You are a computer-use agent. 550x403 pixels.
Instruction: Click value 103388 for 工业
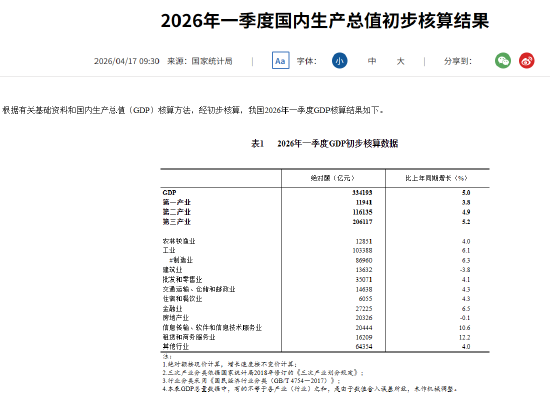coord(362,250)
